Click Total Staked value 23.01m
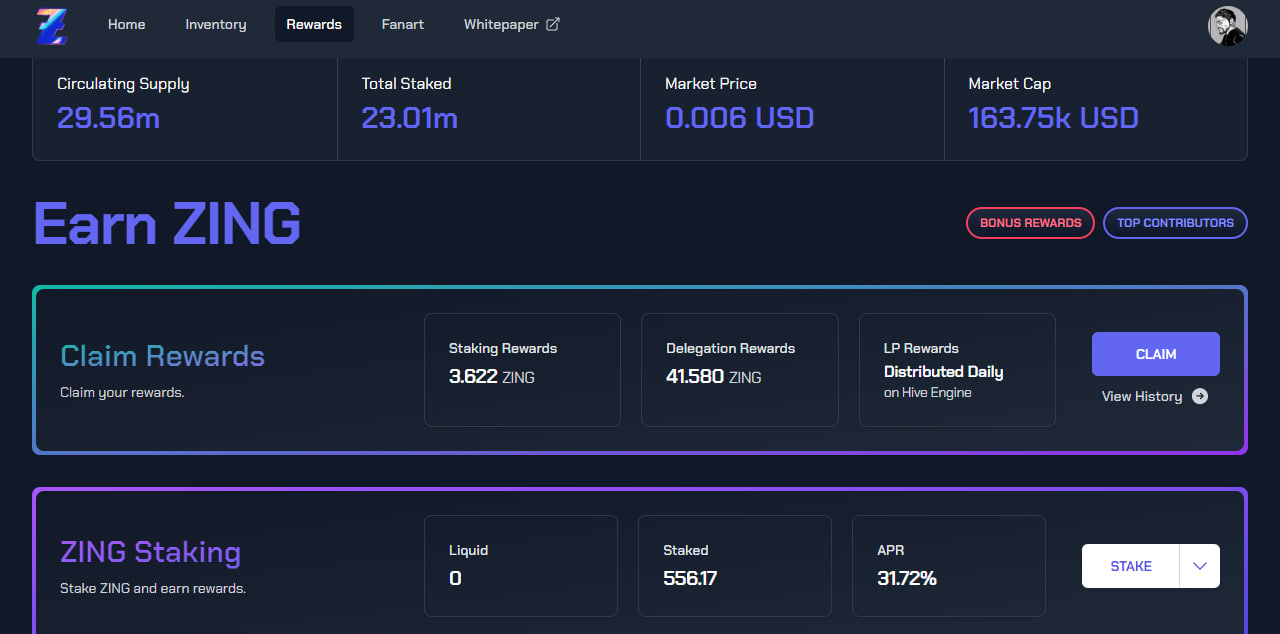The width and height of the screenshot is (1280, 634). point(410,118)
